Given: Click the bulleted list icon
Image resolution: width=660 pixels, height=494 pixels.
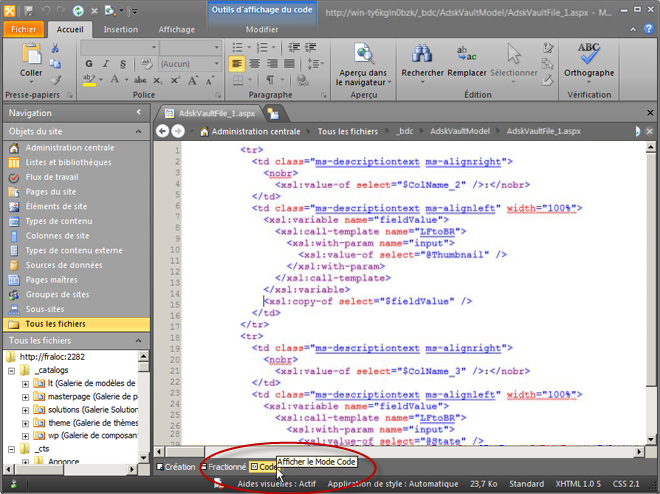Looking at the screenshot, I should click(238, 48).
